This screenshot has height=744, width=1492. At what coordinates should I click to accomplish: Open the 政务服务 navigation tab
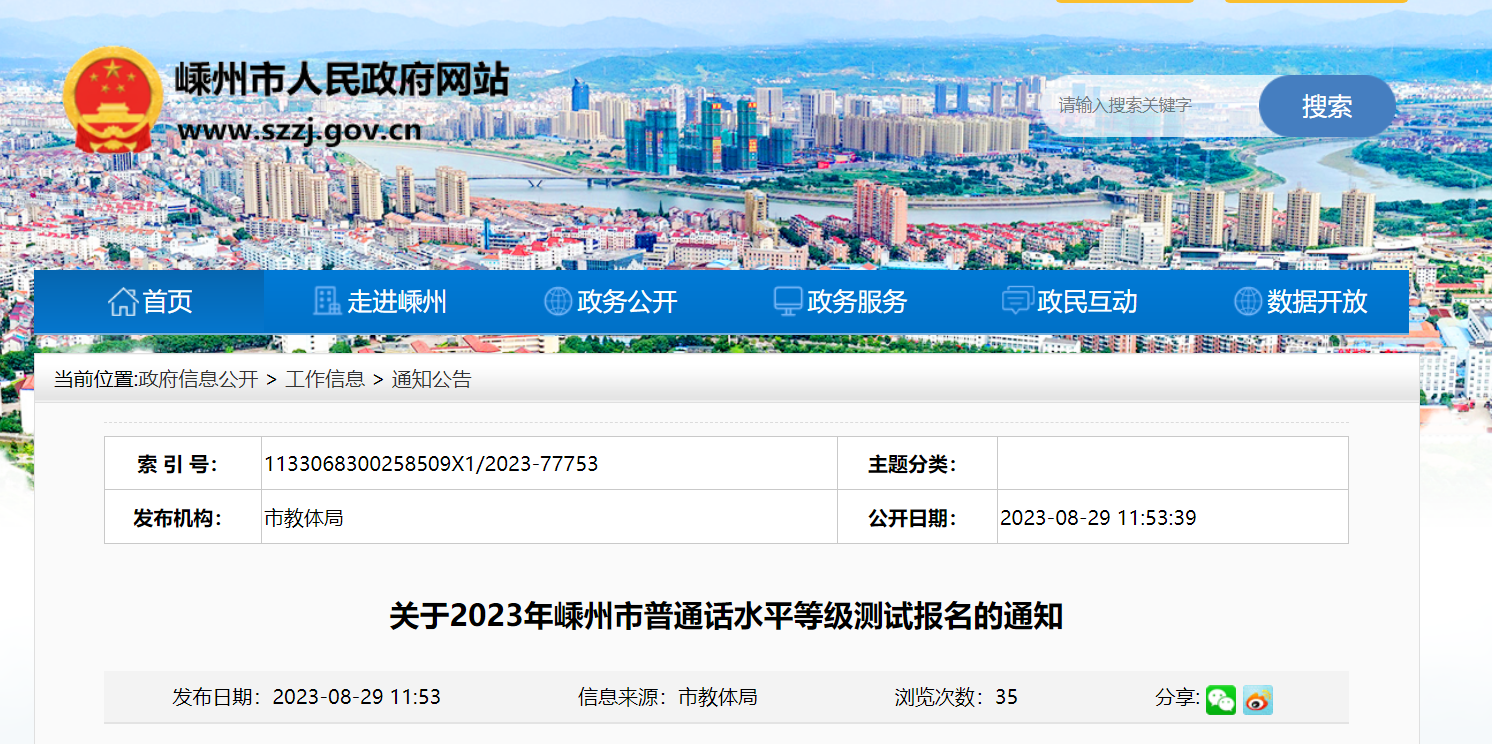point(839,301)
